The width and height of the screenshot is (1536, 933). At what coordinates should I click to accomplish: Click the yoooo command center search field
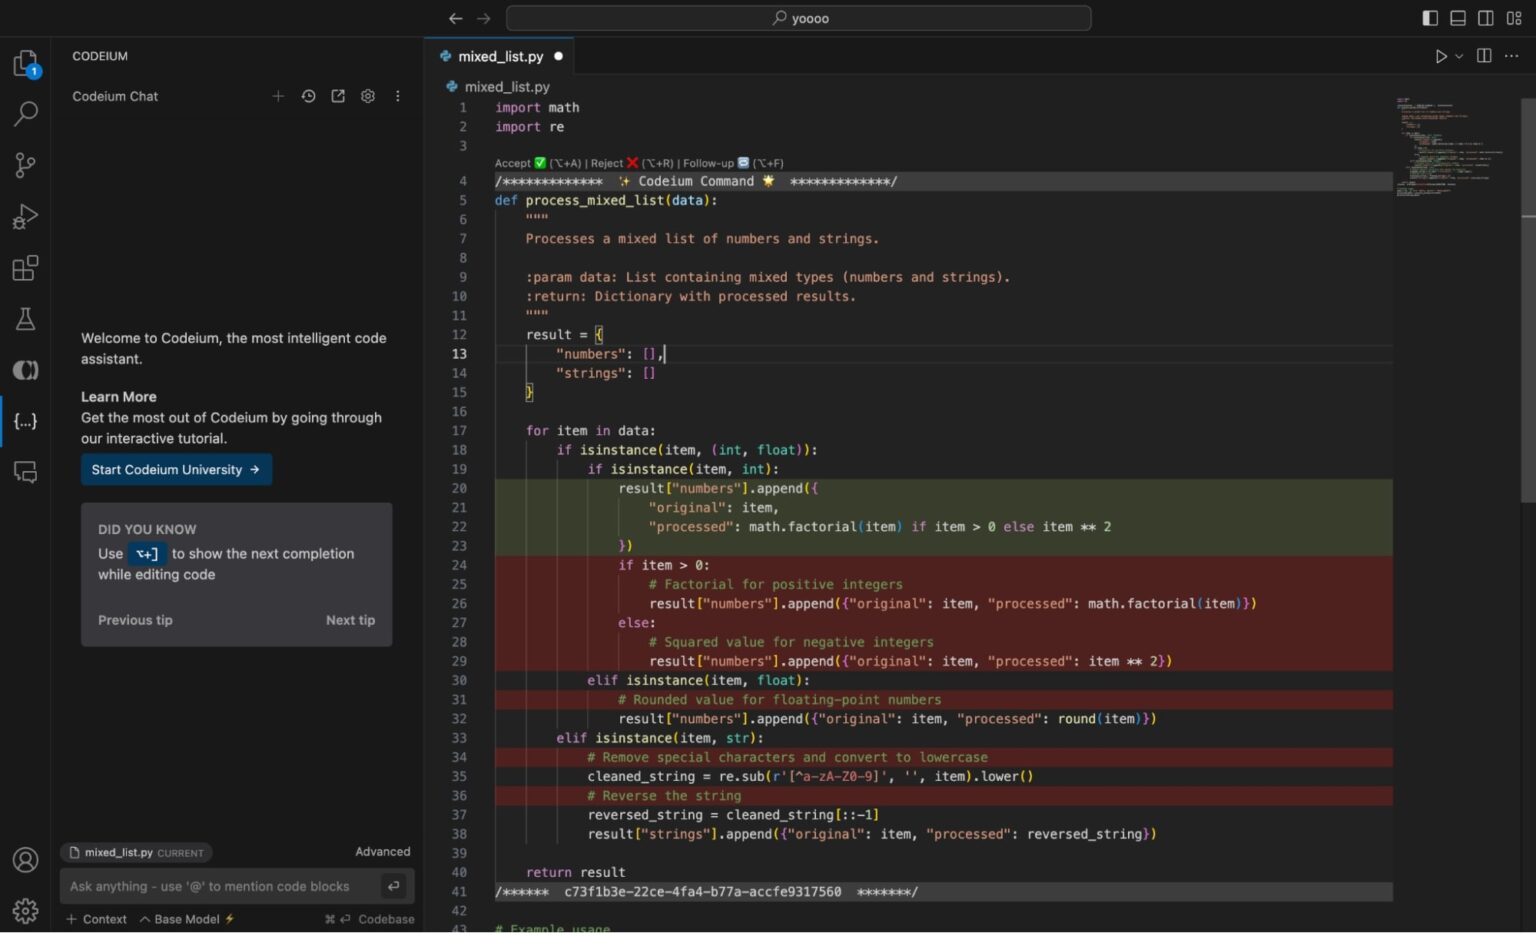[x=799, y=17]
